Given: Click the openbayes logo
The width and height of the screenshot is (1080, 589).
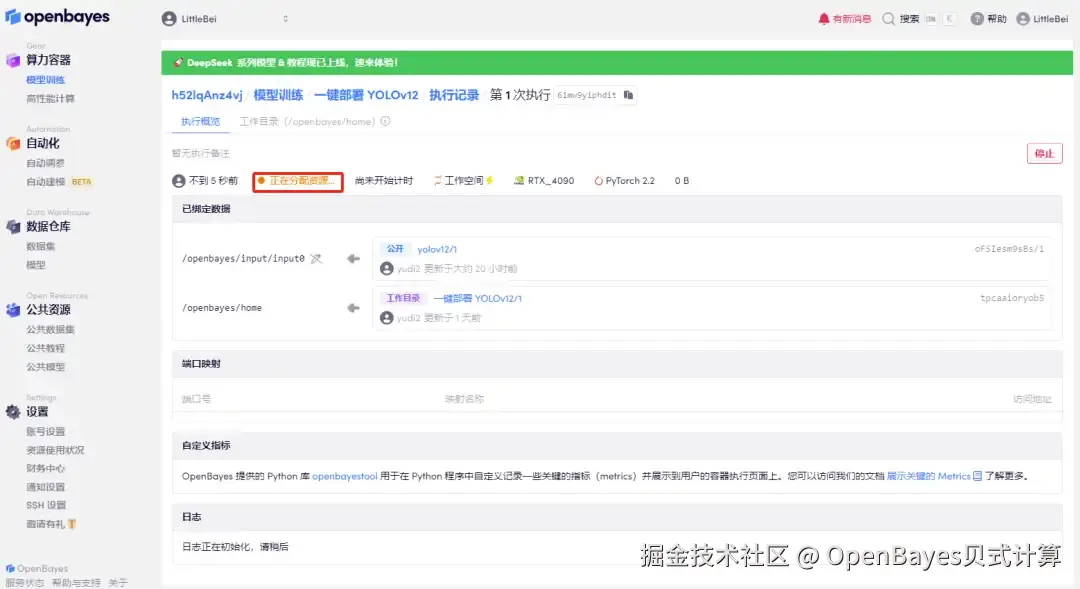Looking at the screenshot, I should click(x=57, y=17).
